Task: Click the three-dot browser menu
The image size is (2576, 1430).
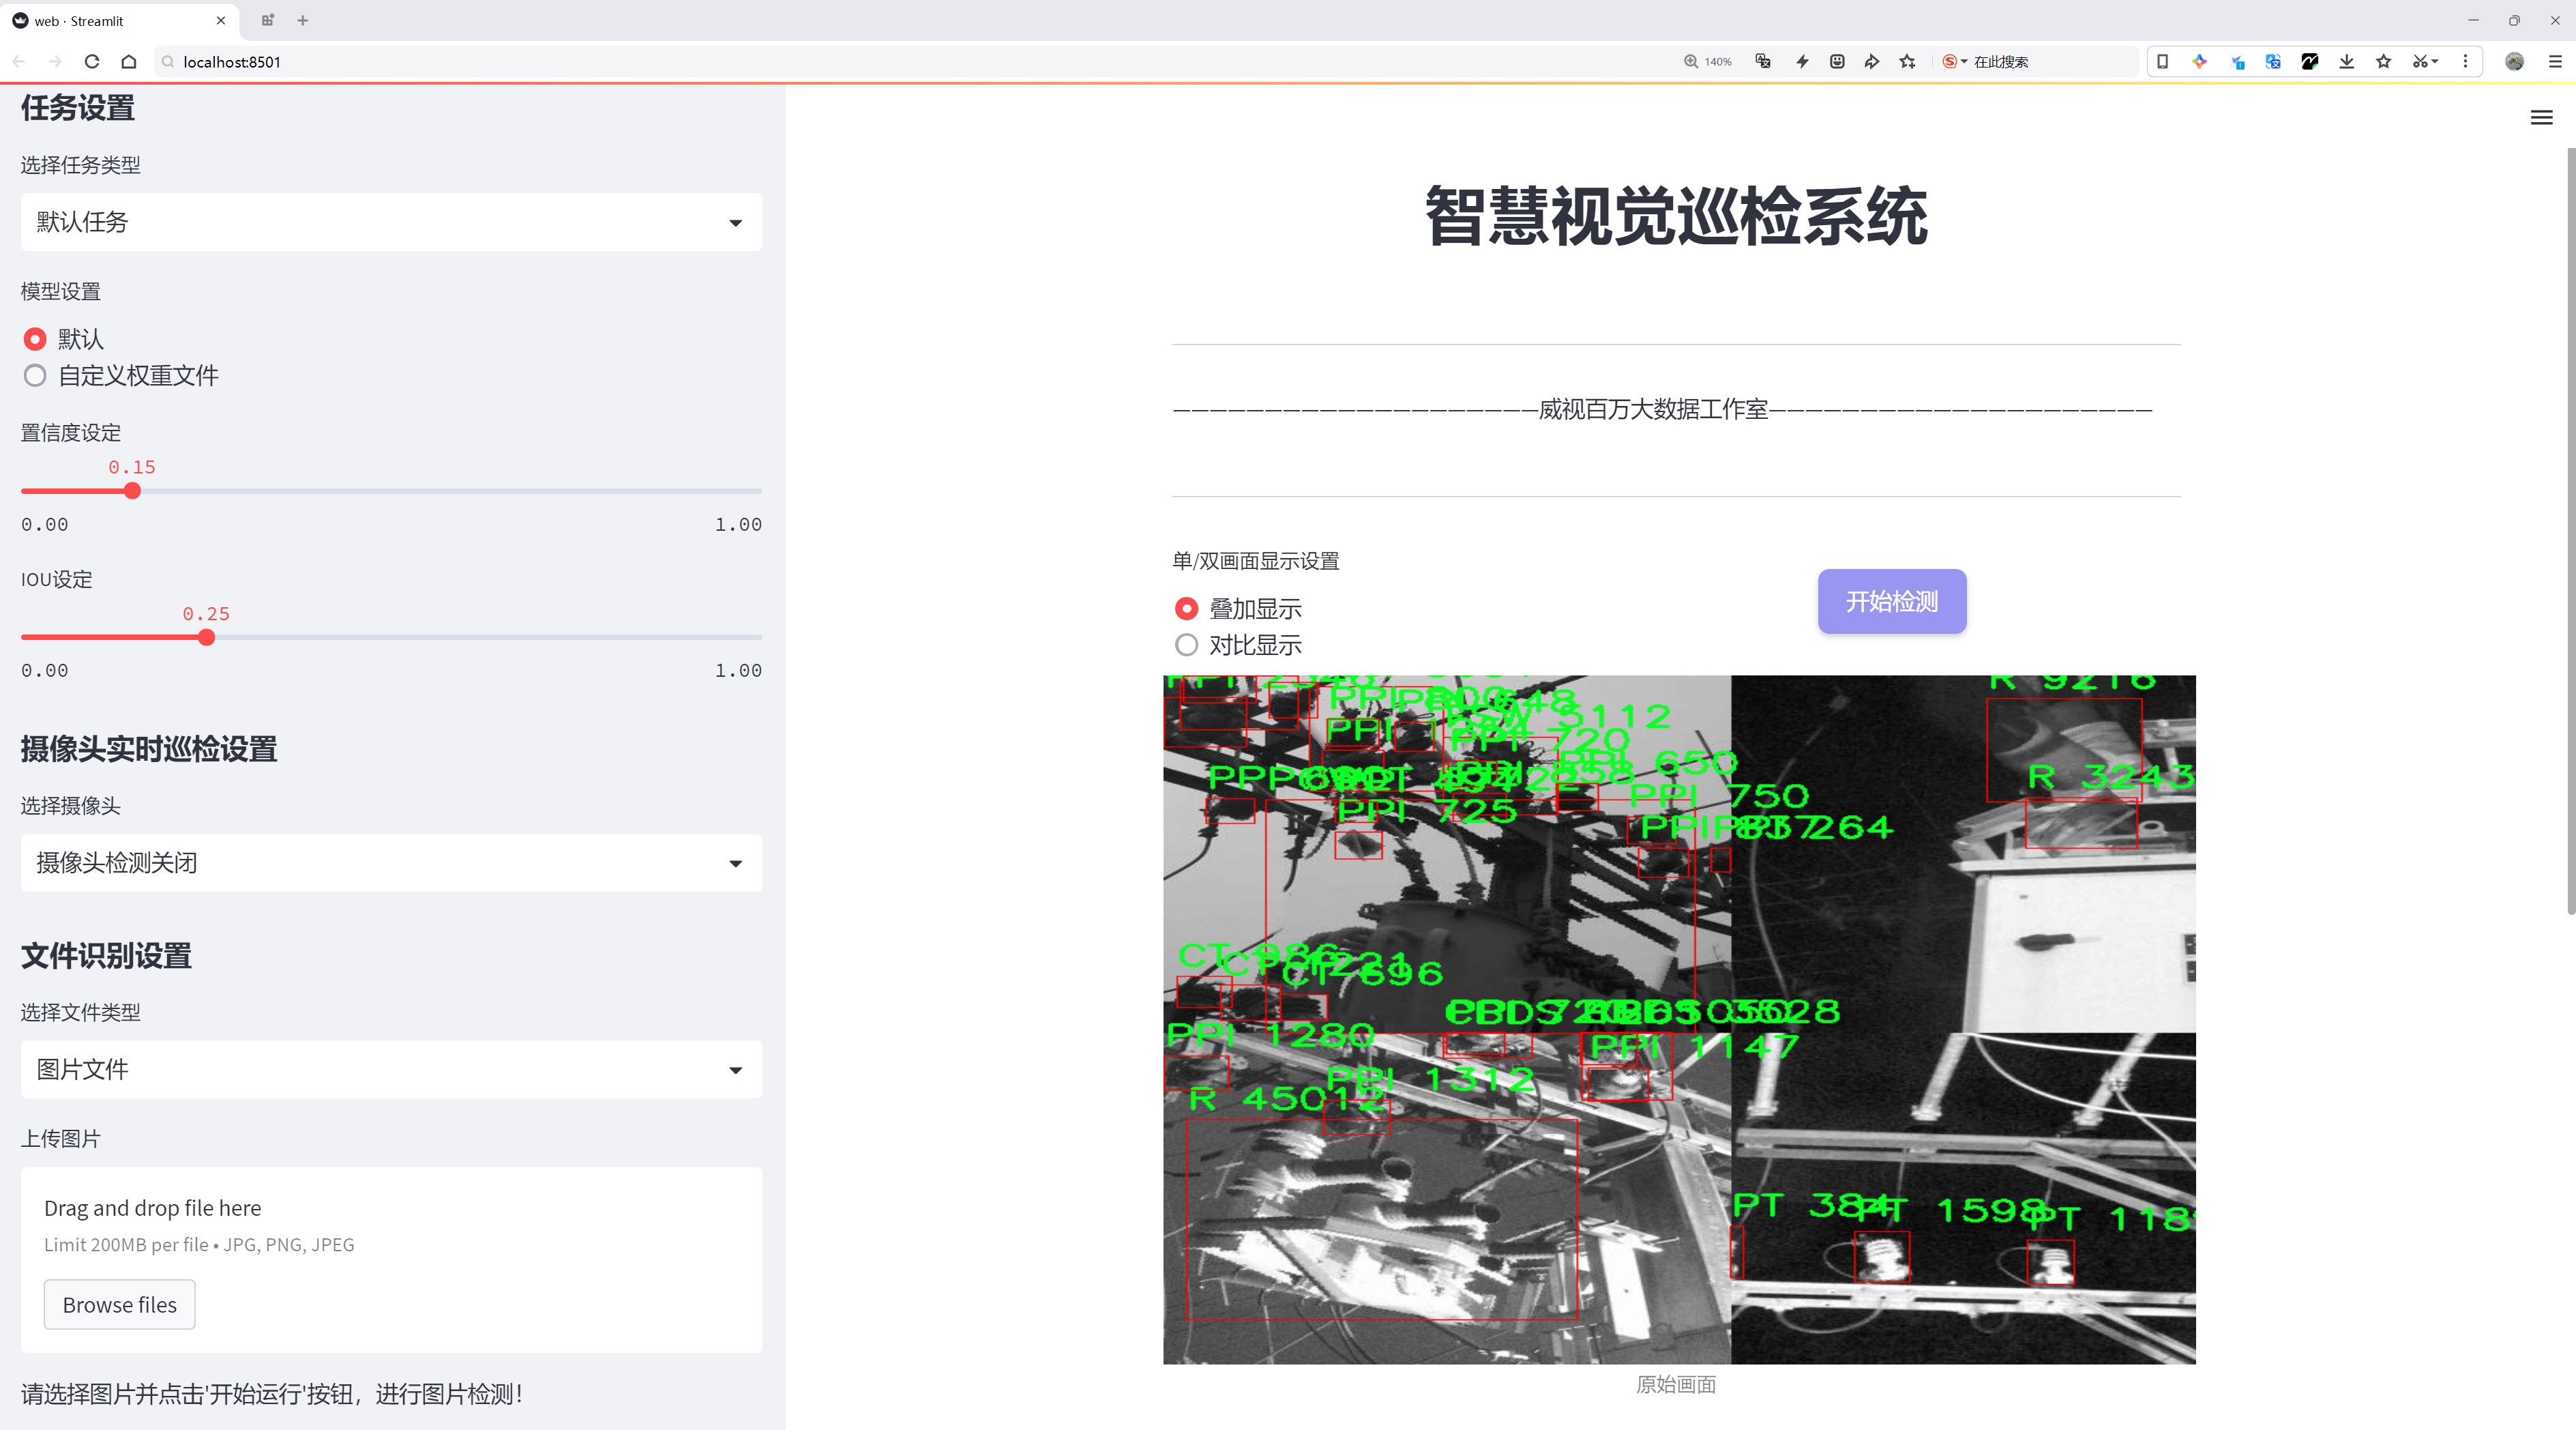Action: (x=2466, y=61)
